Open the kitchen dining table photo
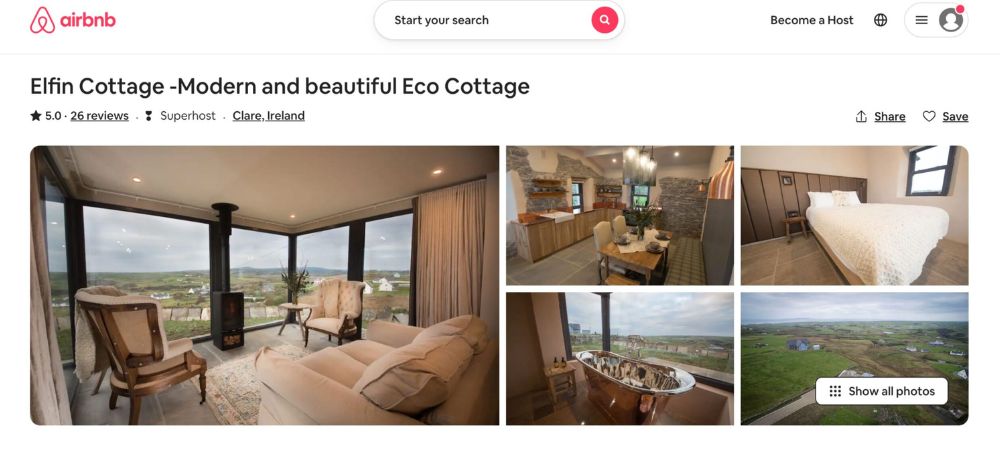This screenshot has height=450, width=1000. point(620,215)
